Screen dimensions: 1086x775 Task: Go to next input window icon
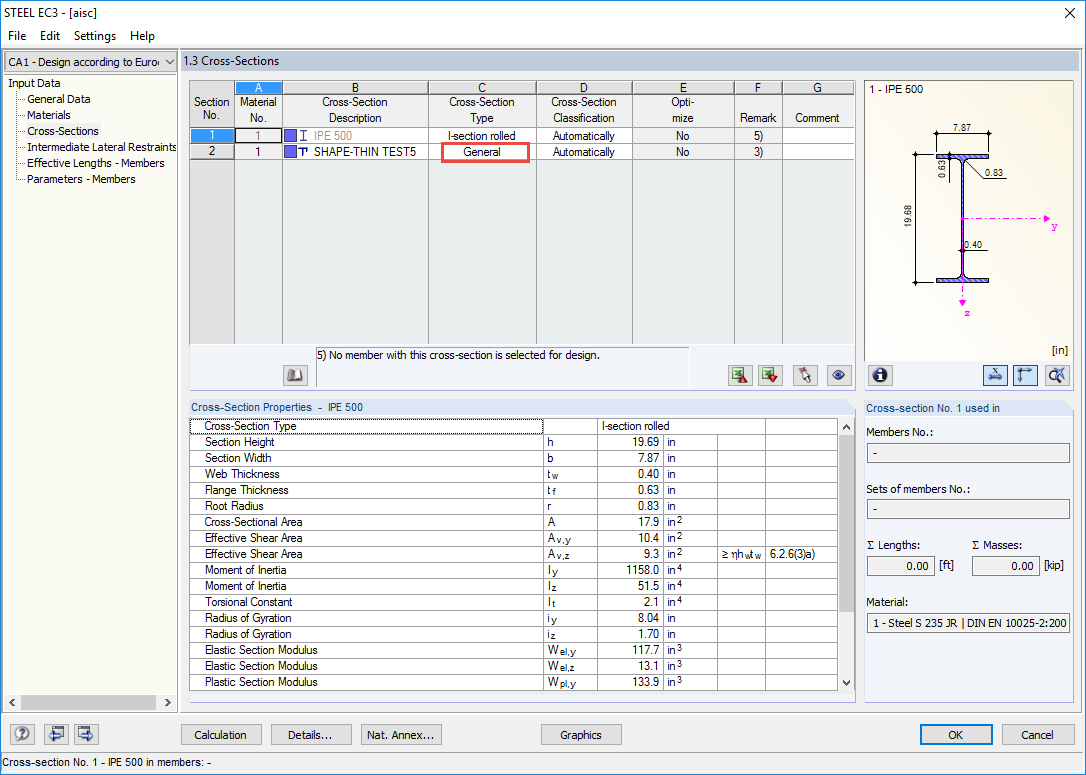86,733
